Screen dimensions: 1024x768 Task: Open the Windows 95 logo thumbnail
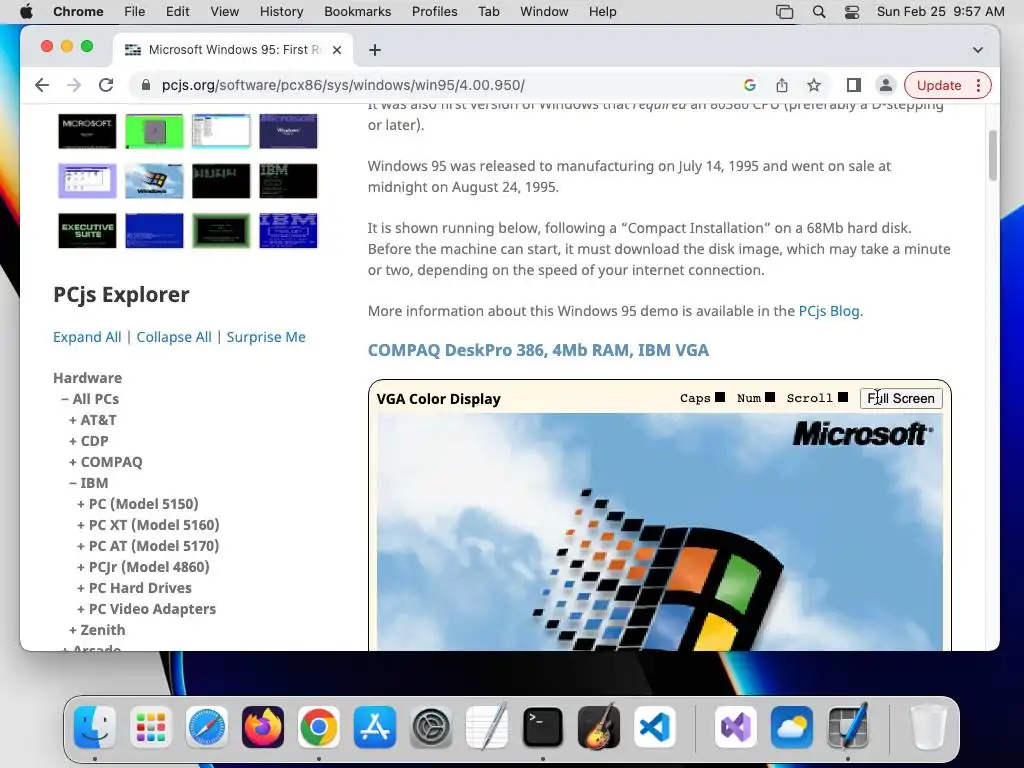coord(154,181)
